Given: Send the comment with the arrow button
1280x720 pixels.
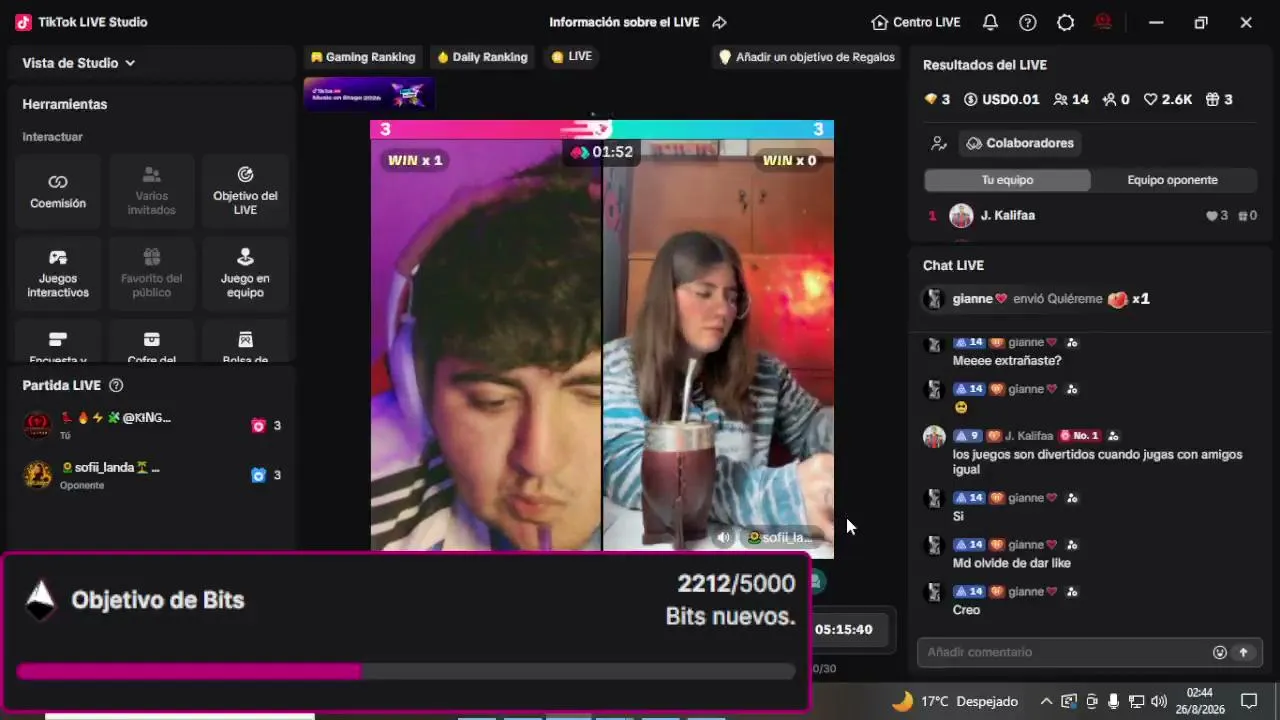Looking at the screenshot, I should (1244, 652).
